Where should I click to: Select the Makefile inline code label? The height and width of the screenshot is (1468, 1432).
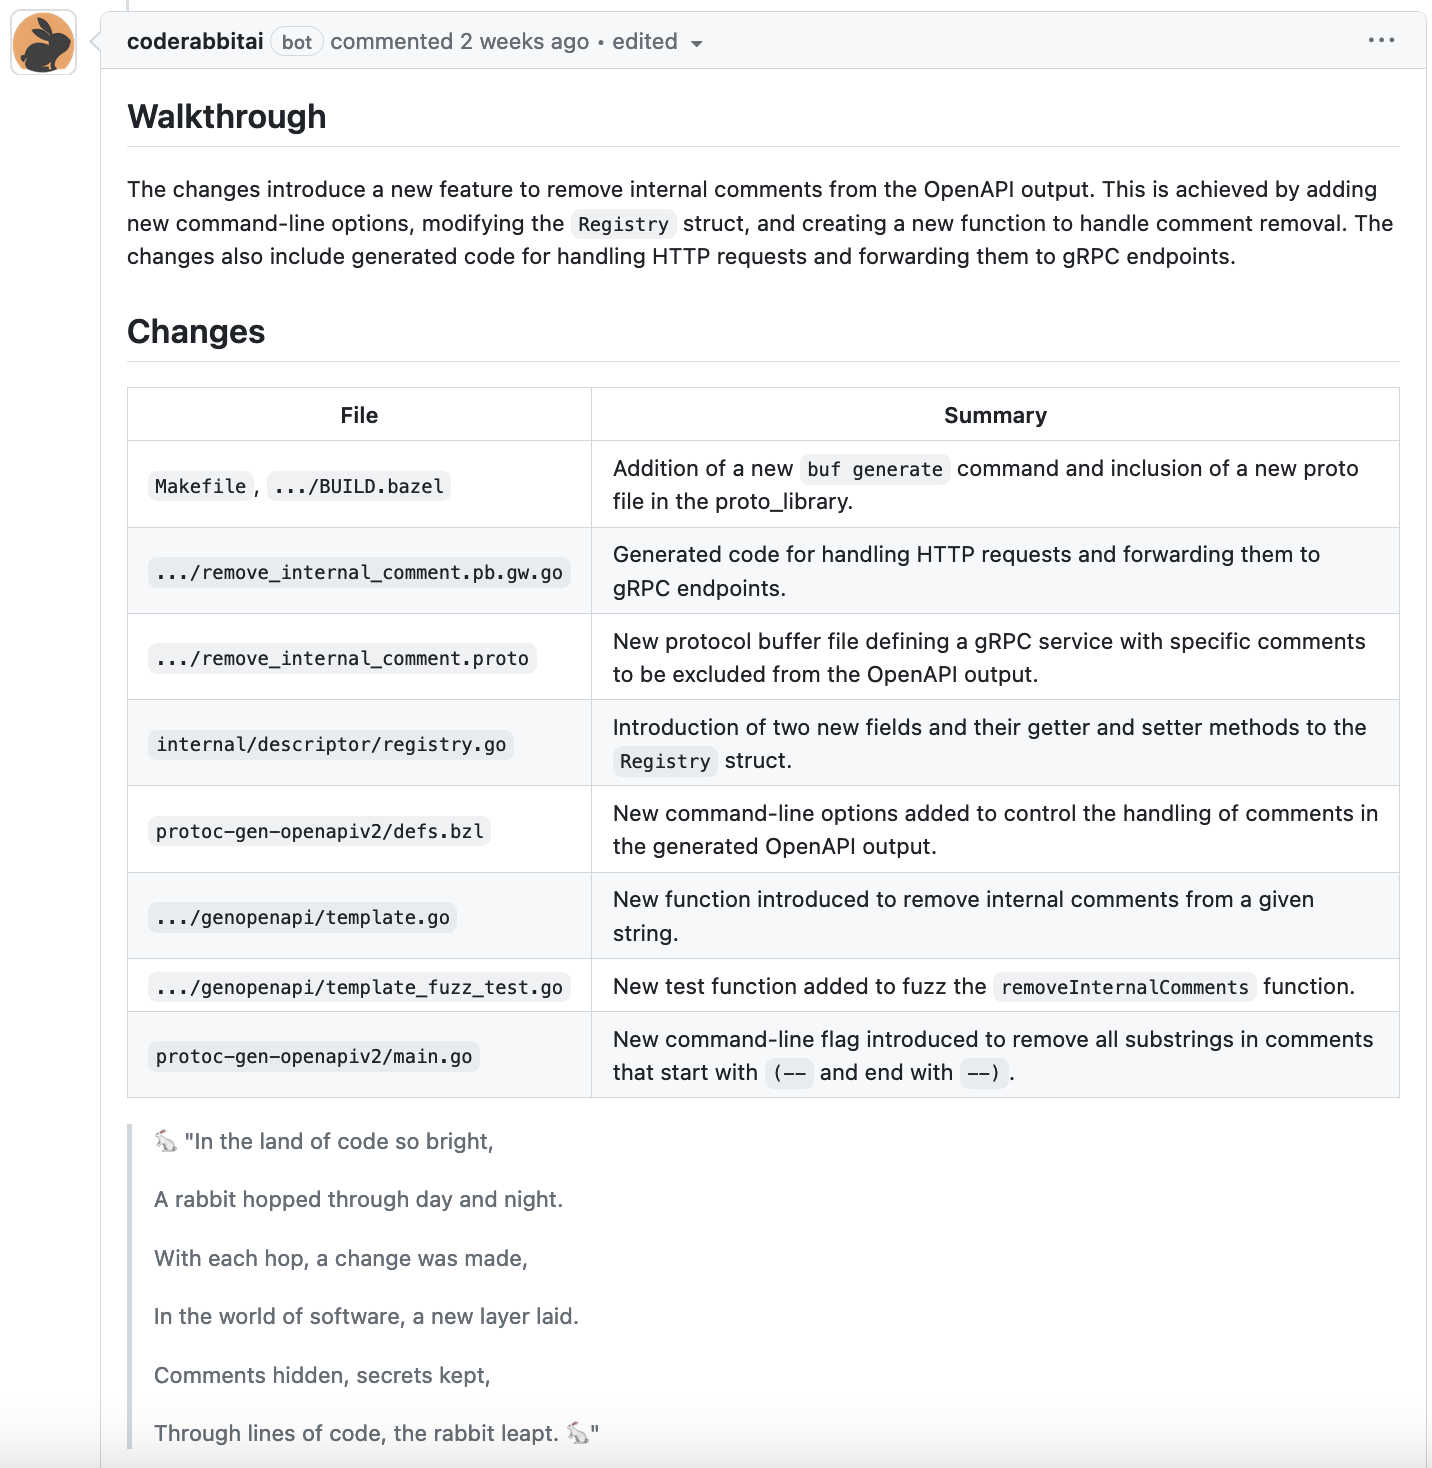click(x=199, y=486)
